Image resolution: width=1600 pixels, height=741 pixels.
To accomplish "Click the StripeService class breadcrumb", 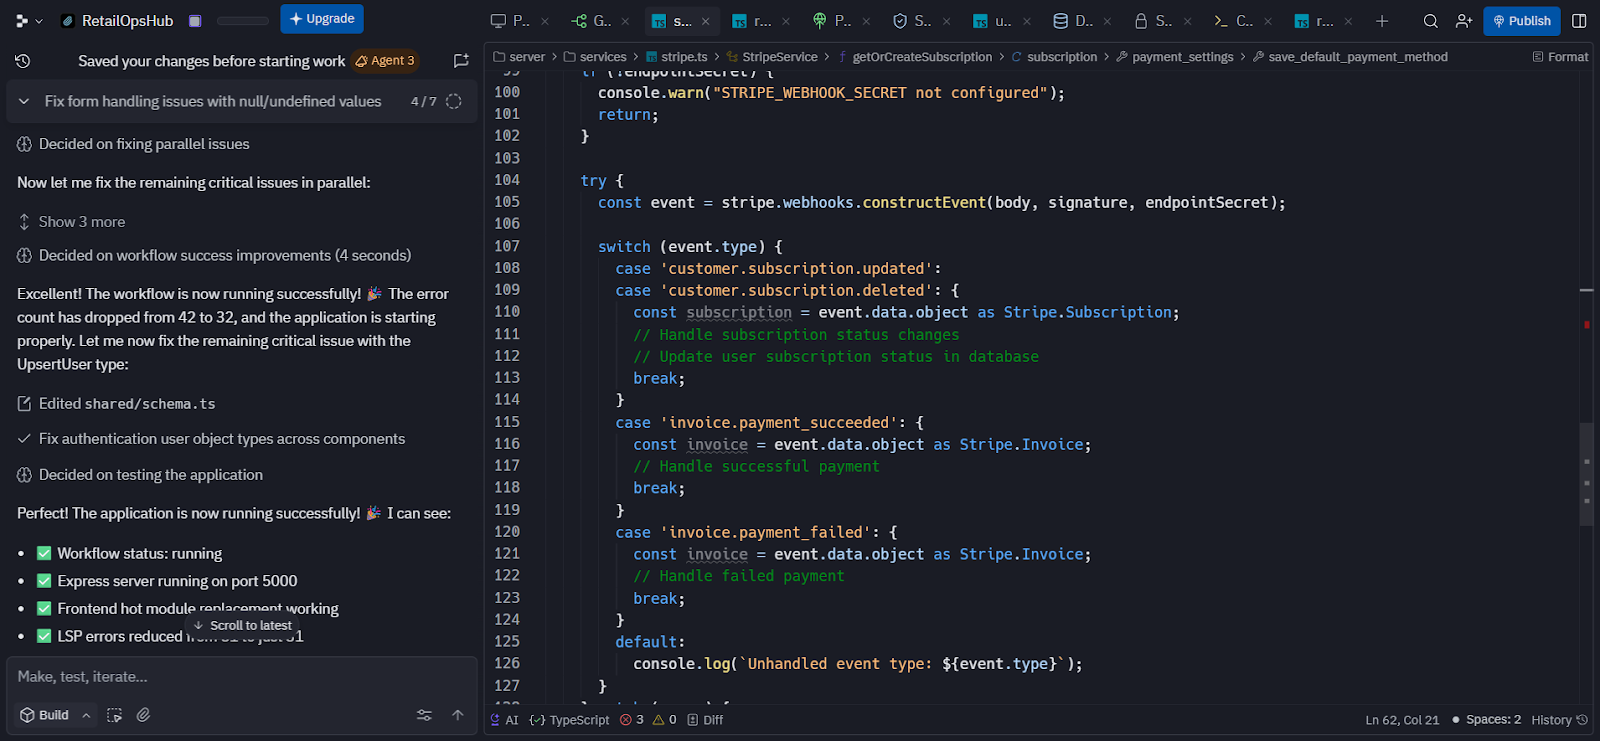I will pyautogui.click(x=772, y=57).
